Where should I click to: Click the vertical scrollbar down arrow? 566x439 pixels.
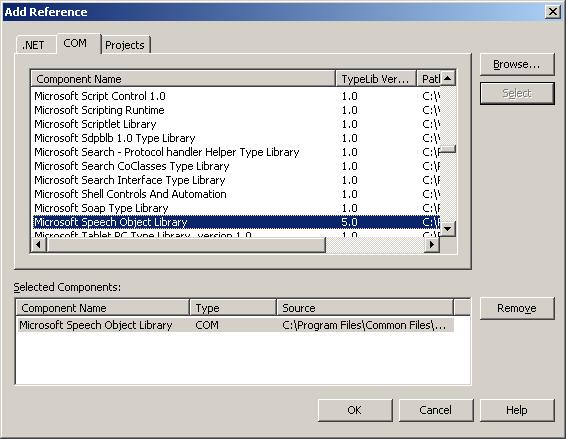[448, 229]
